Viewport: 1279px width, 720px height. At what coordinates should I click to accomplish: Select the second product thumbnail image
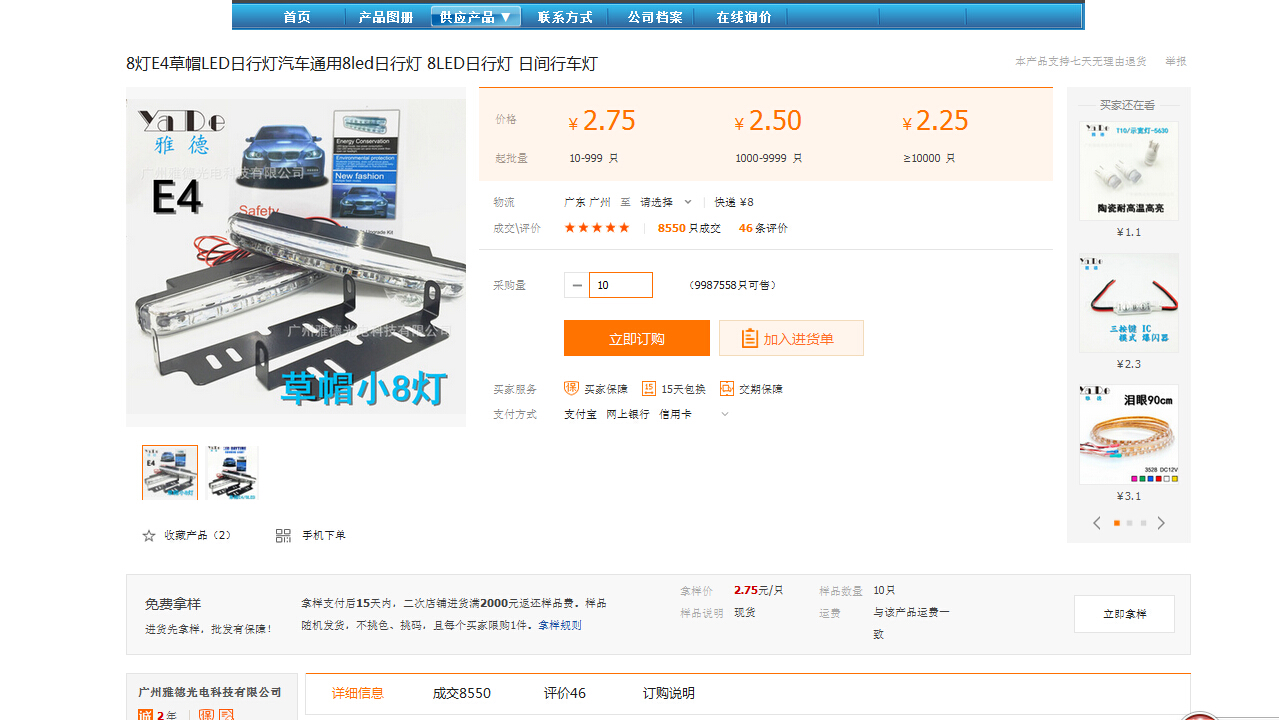tap(232, 472)
